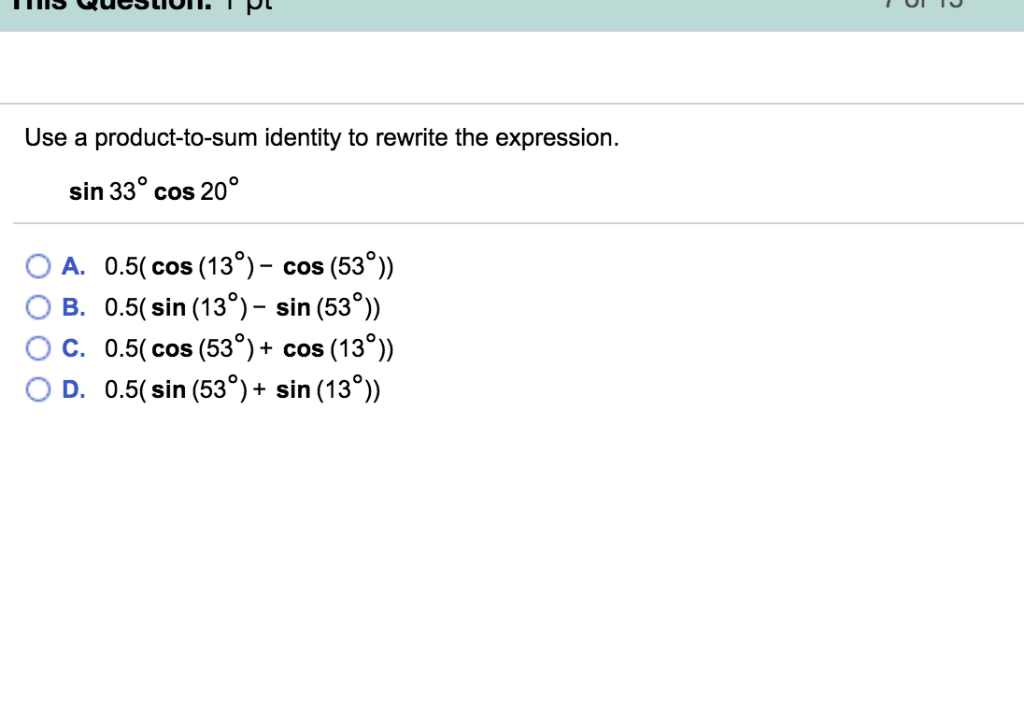Click the This Question: 1 pt header
The width and height of the screenshot is (1024, 706).
click(135, 8)
